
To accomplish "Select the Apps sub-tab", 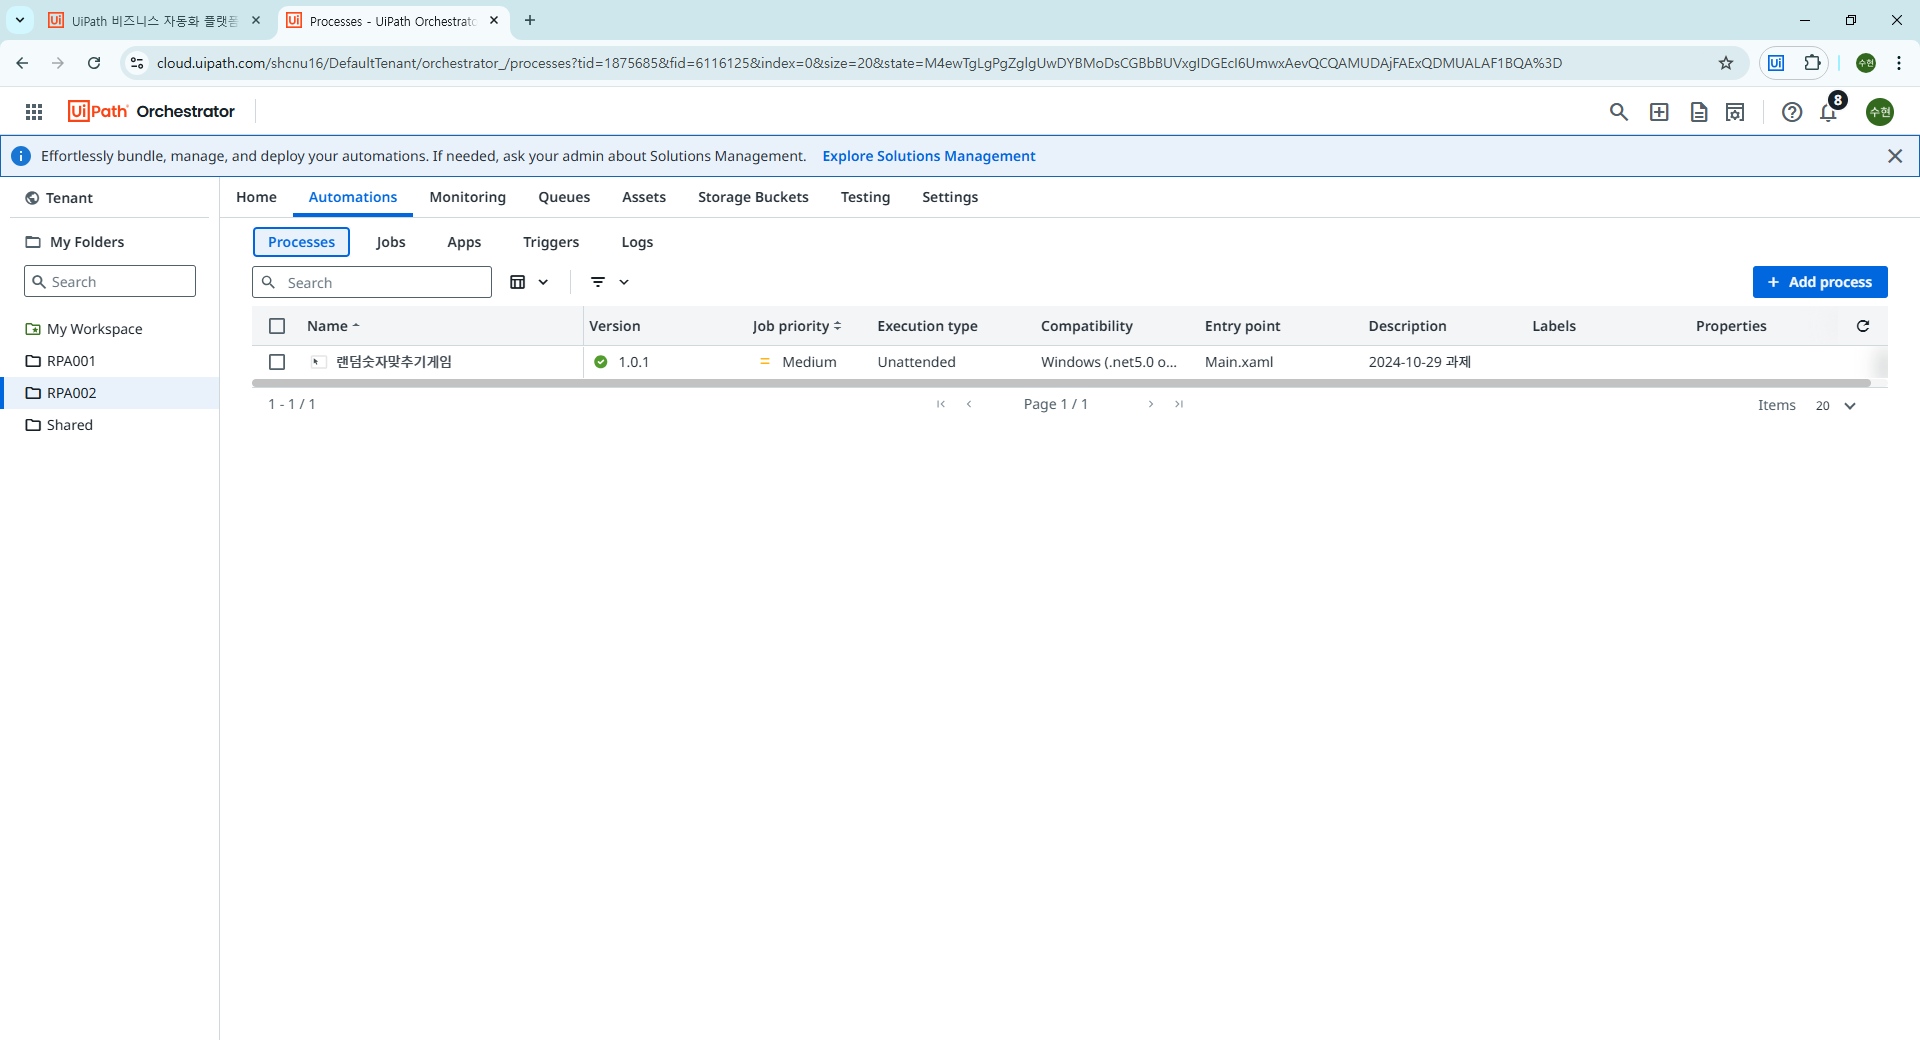I will click(464, 242).
